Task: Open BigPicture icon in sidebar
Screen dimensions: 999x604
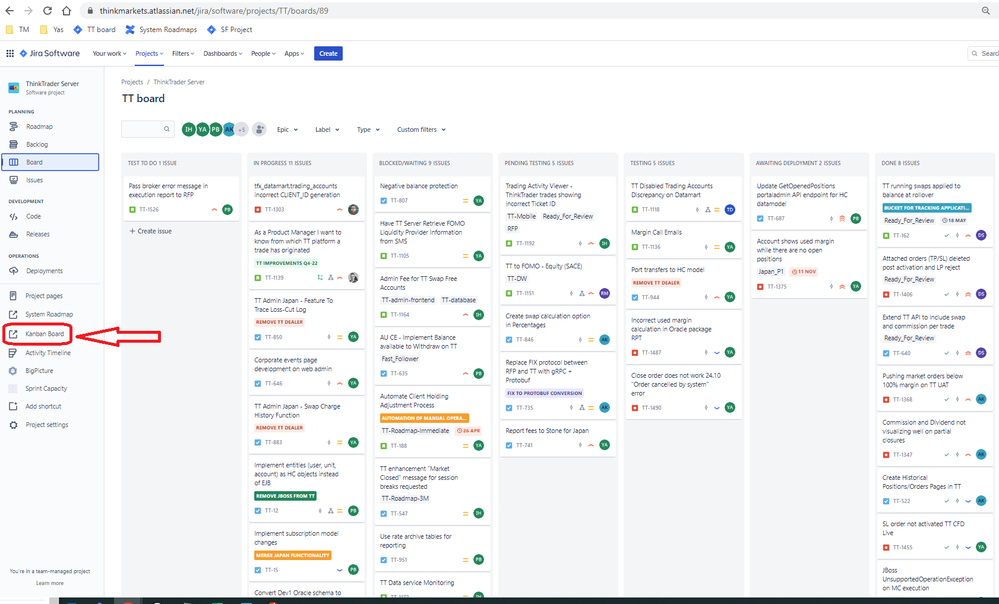Action: click(13, 371)
